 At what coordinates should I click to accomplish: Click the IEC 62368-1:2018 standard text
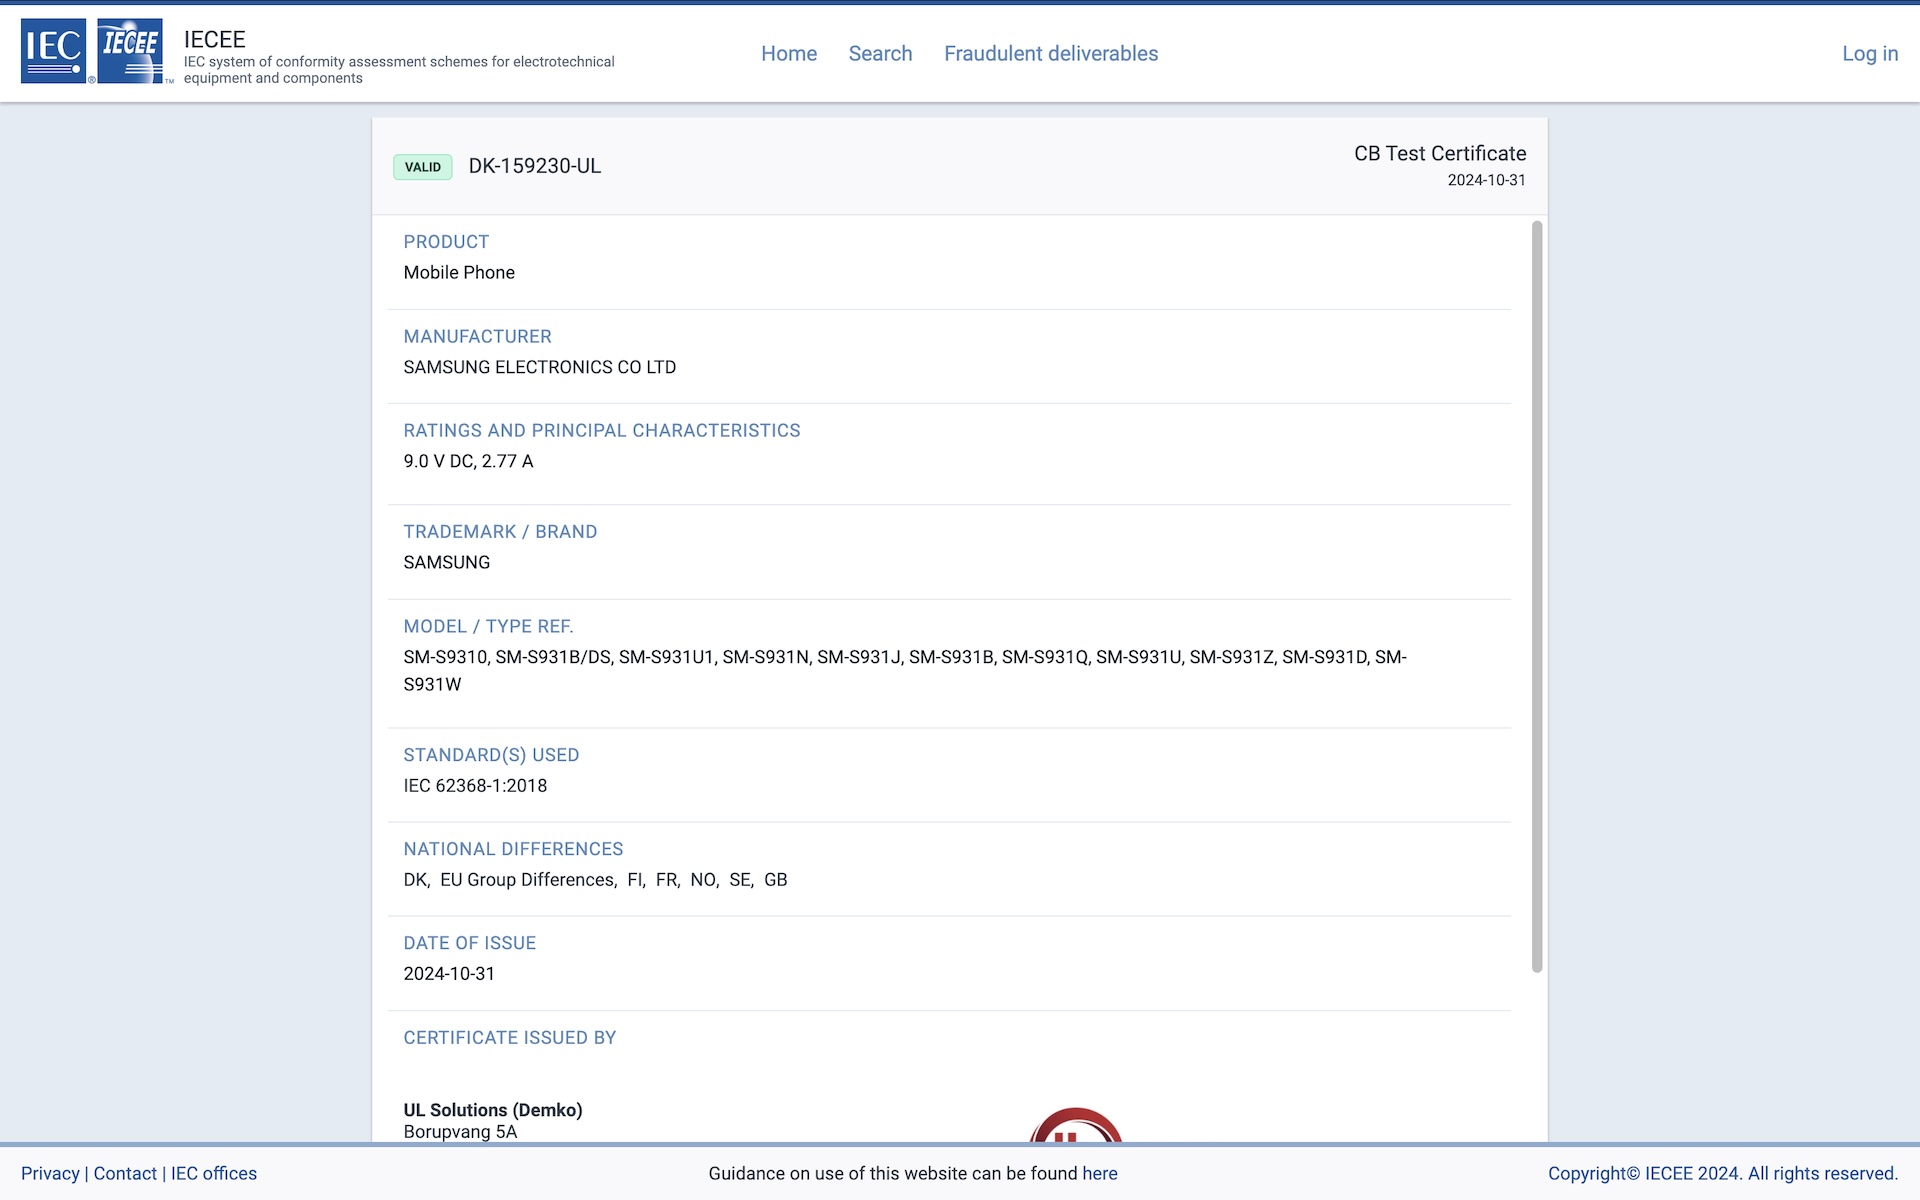[475, 786]
